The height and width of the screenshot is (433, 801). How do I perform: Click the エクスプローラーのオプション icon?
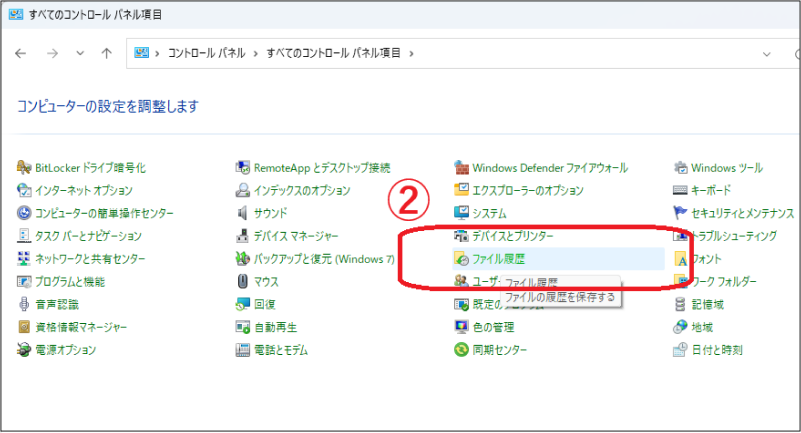(461, 190)
